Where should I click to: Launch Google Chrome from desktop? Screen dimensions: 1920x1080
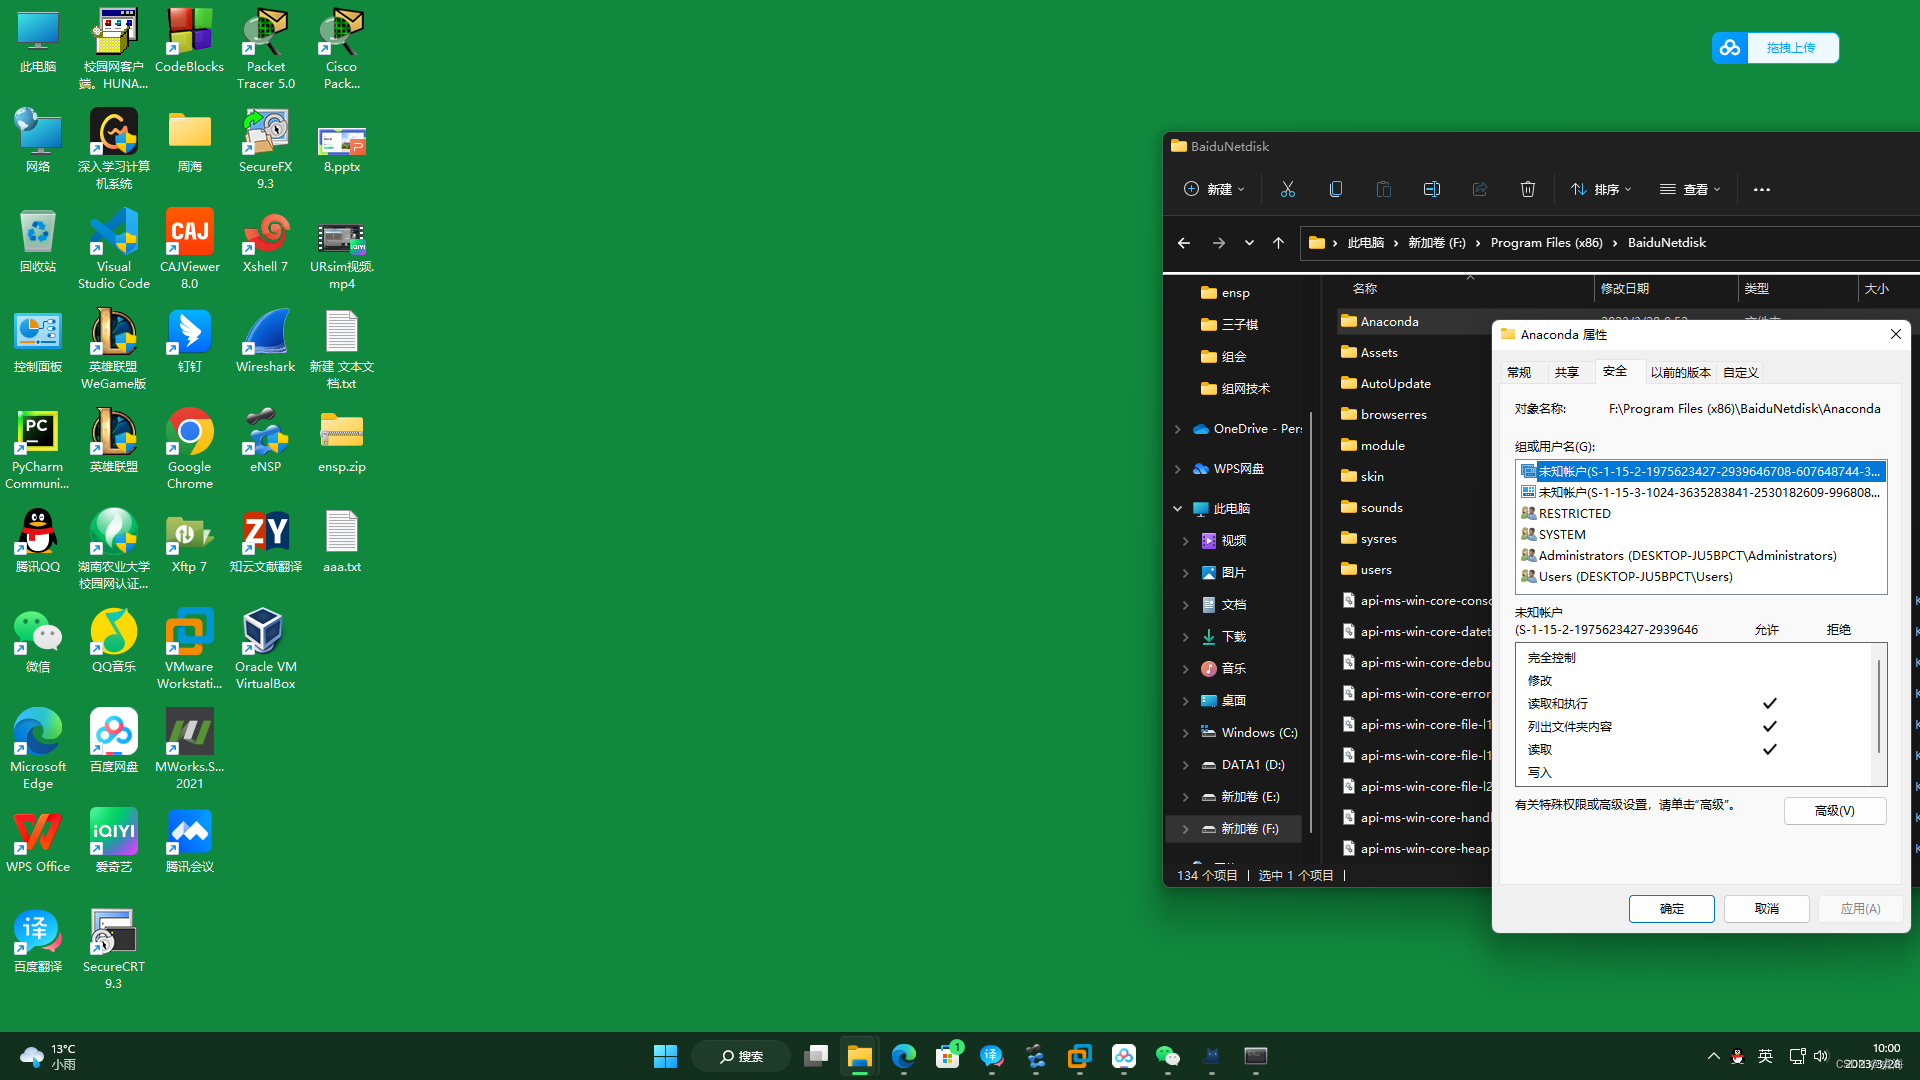click(x=189, y=449)
